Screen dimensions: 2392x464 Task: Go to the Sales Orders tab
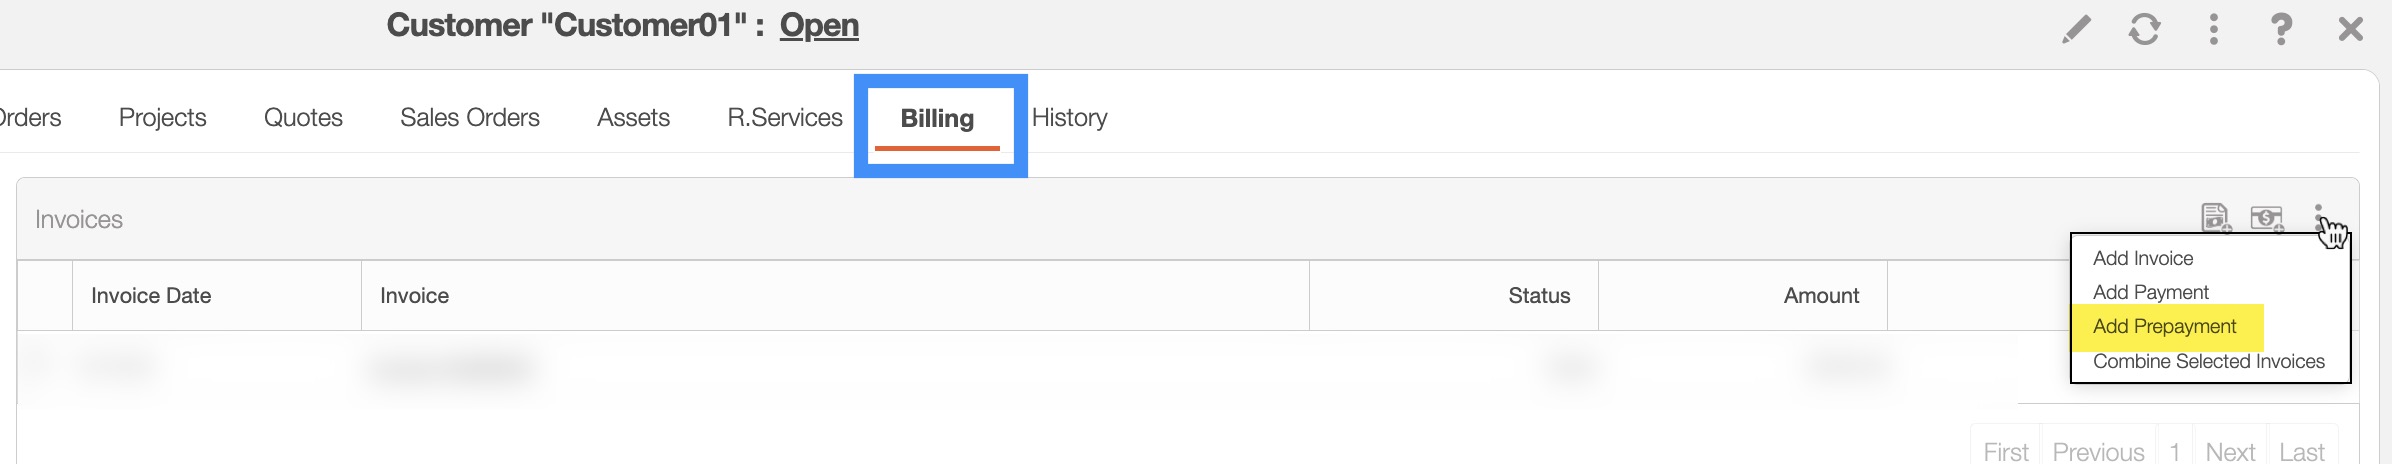tap(470, 118)
